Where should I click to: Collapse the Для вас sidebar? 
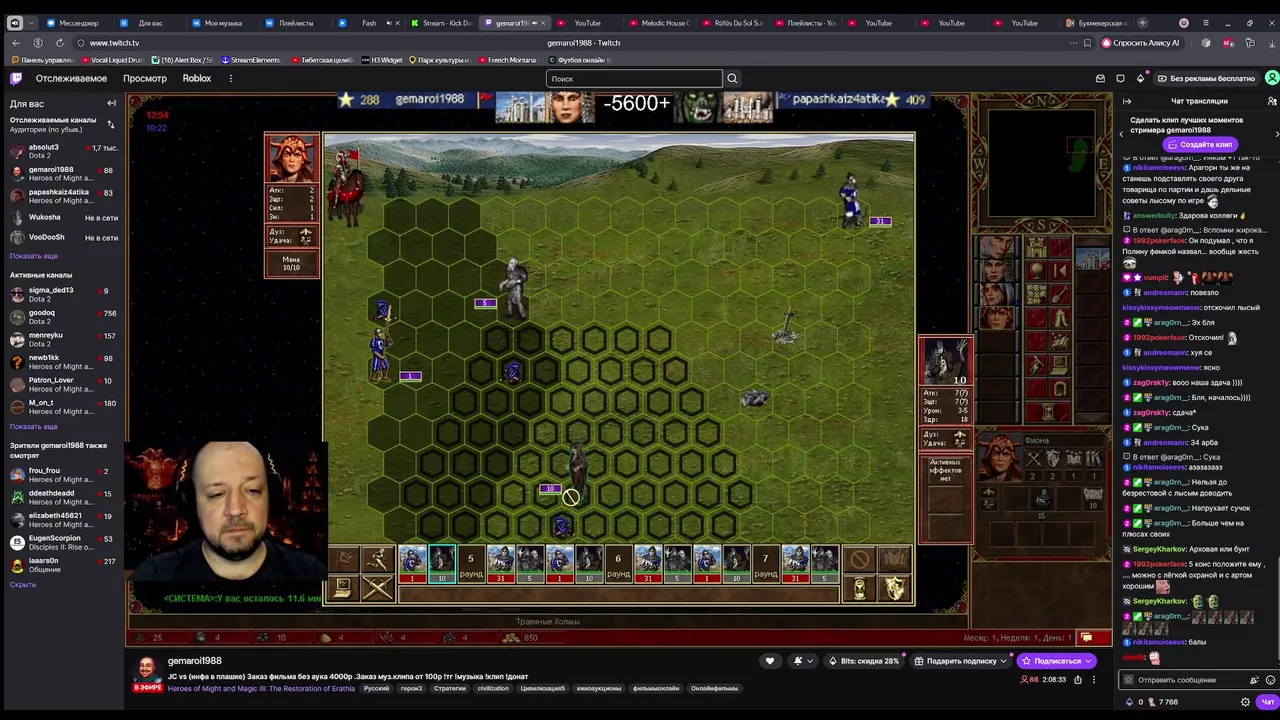[111, 103]
